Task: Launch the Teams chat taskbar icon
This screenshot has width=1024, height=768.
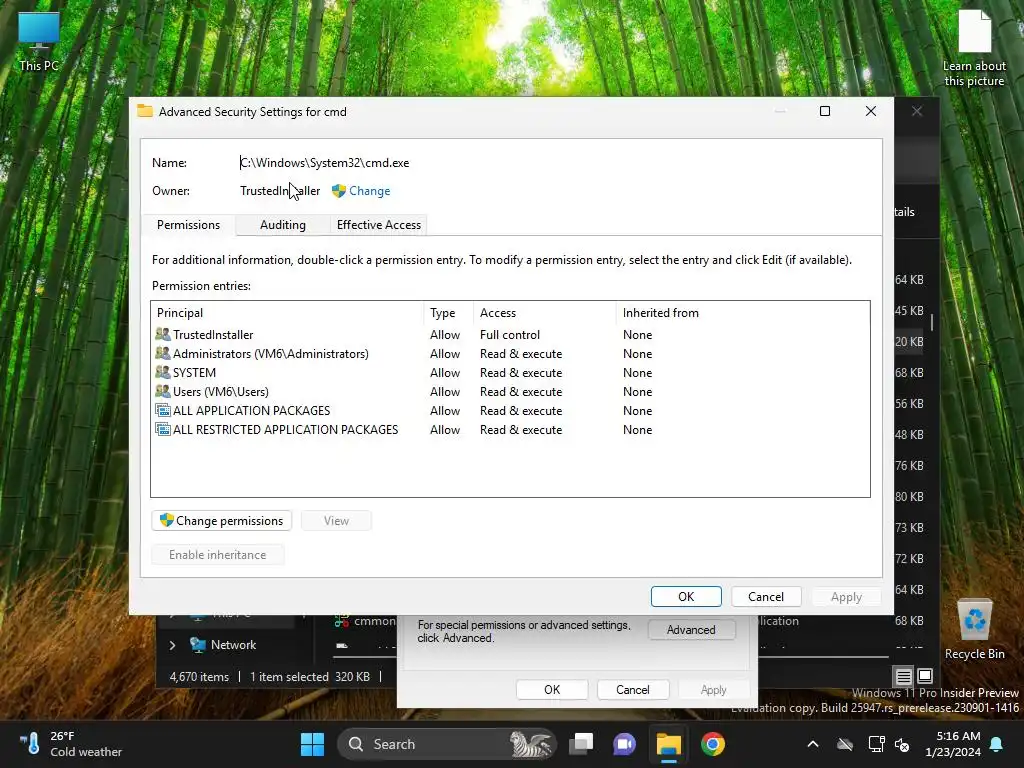Action: click(x=624, y=744)
